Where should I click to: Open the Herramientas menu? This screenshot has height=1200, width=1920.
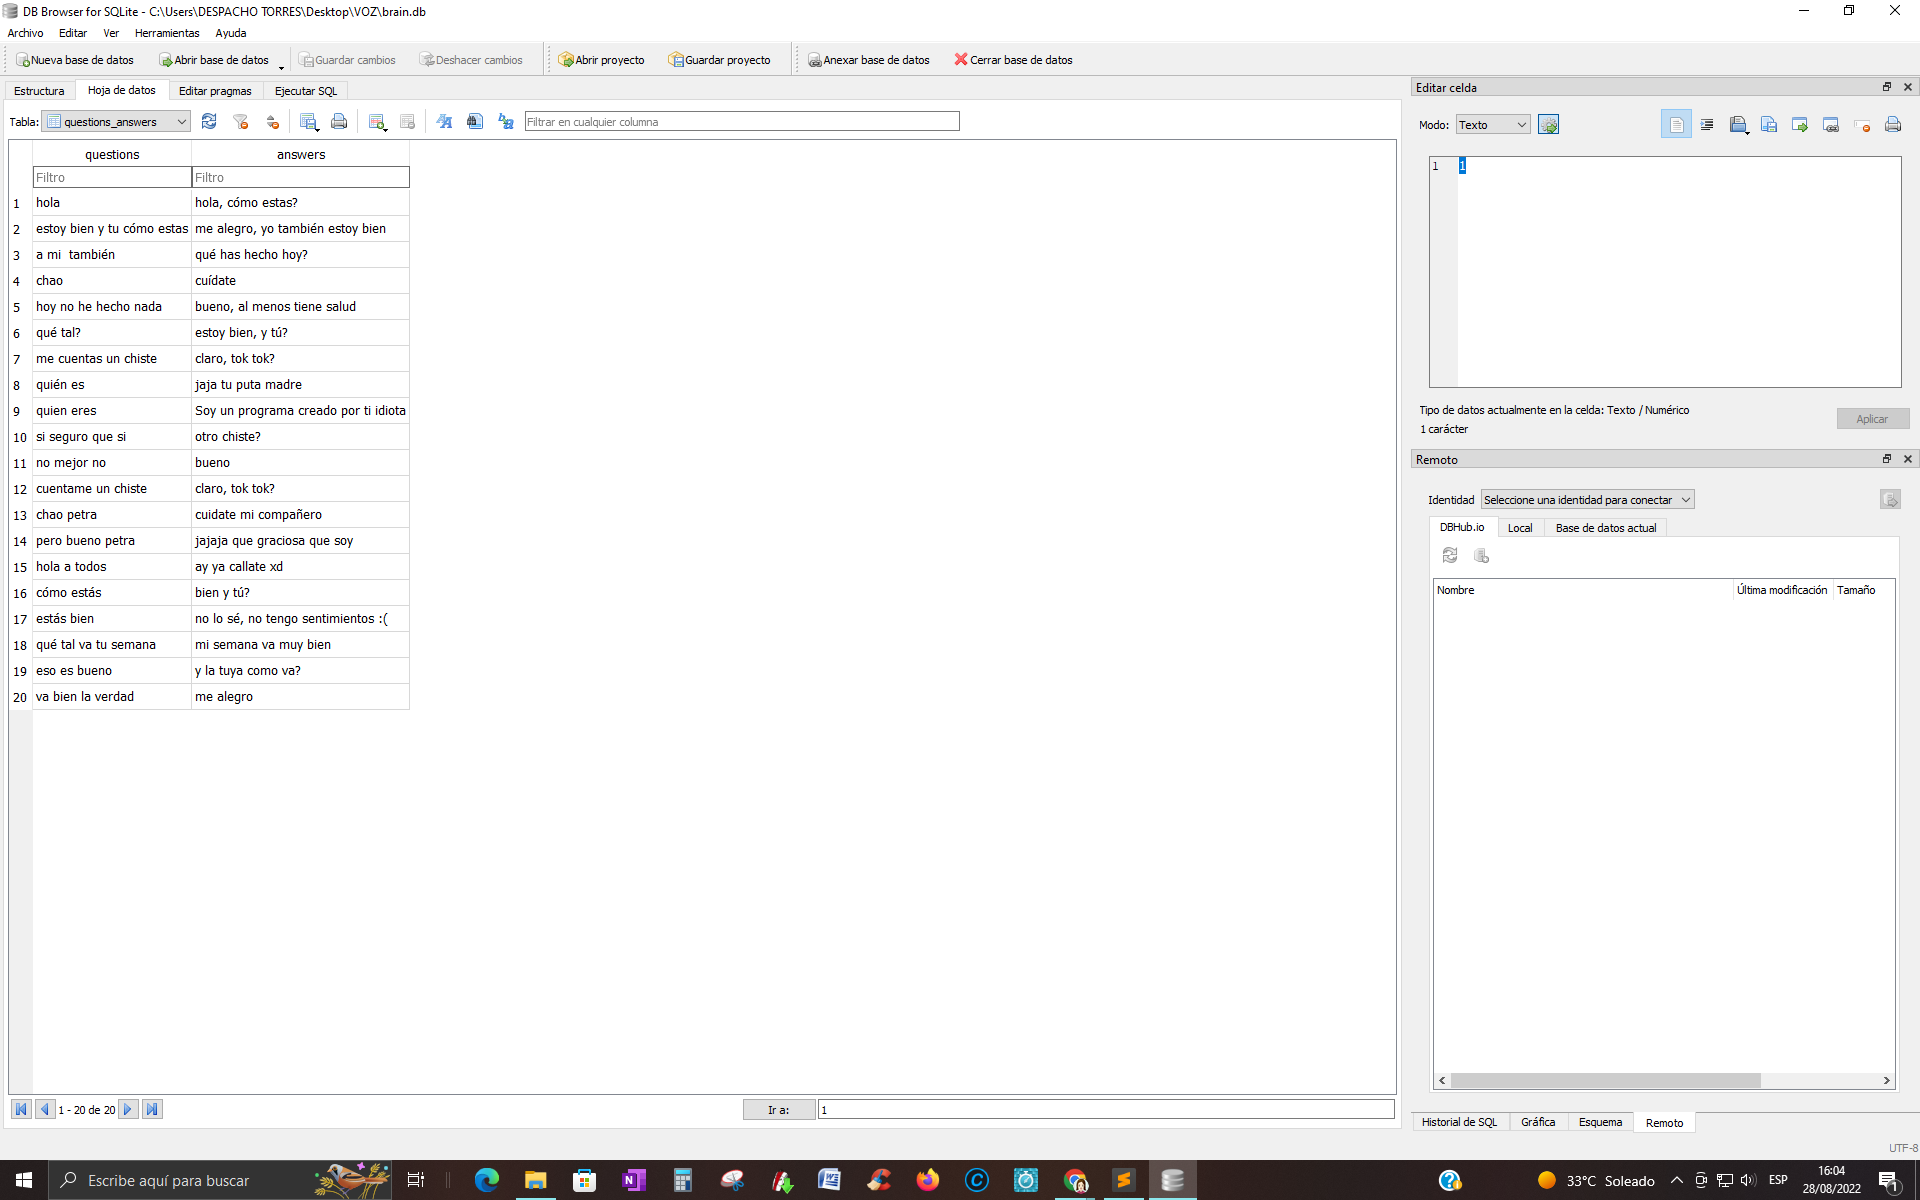(x=167, y=33)
